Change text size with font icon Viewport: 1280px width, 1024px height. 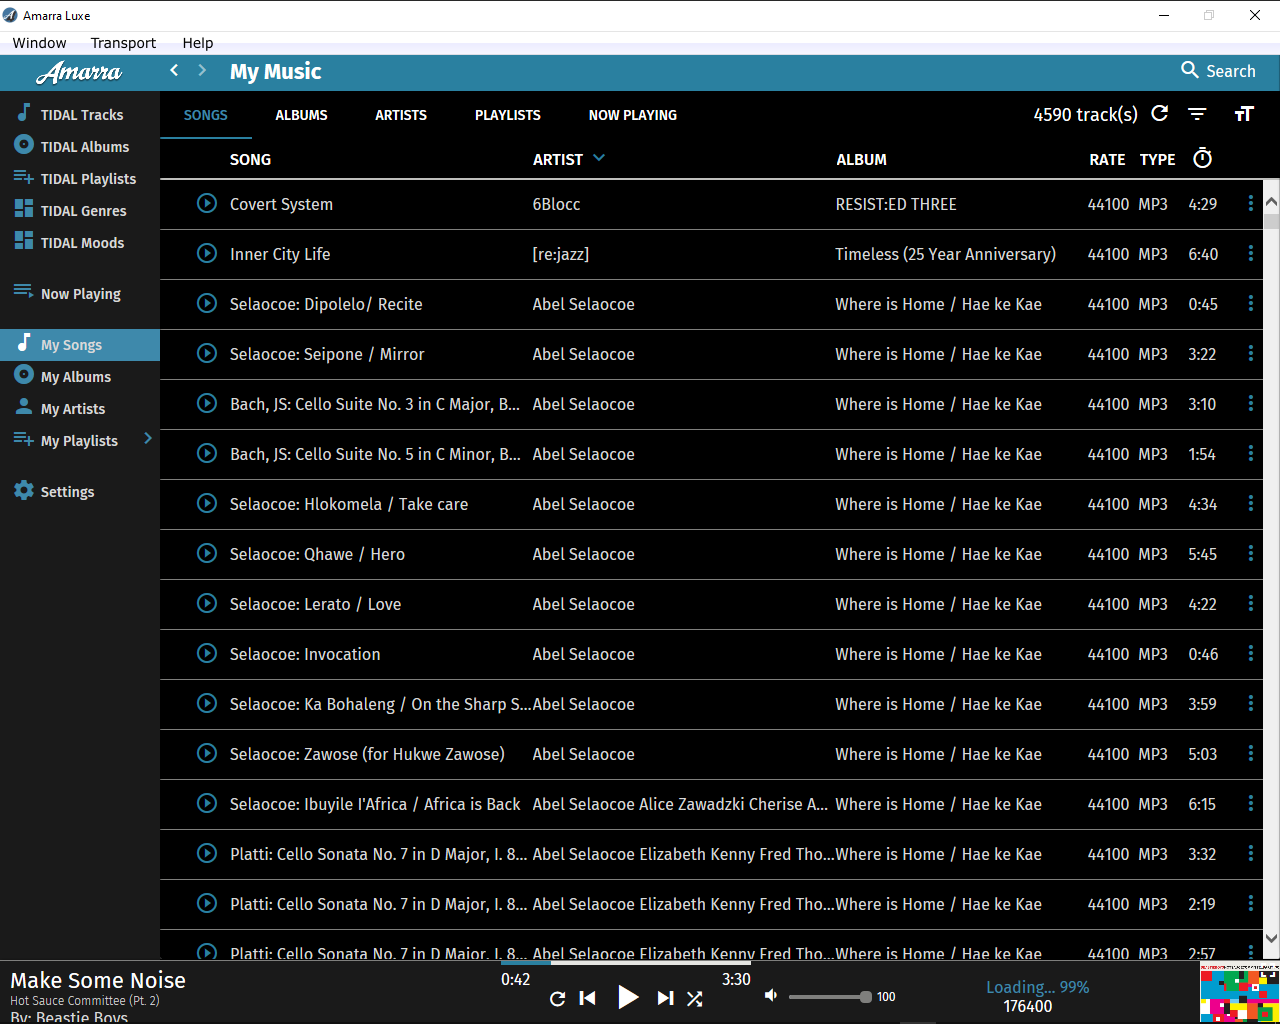coord(1244,114)
